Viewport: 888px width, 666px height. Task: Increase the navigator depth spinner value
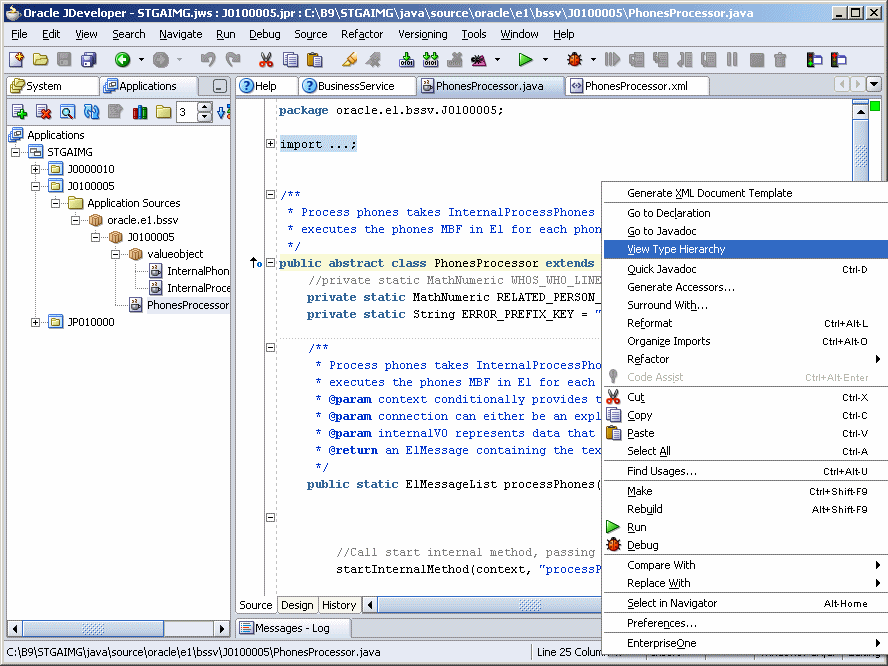click(204, 108)
